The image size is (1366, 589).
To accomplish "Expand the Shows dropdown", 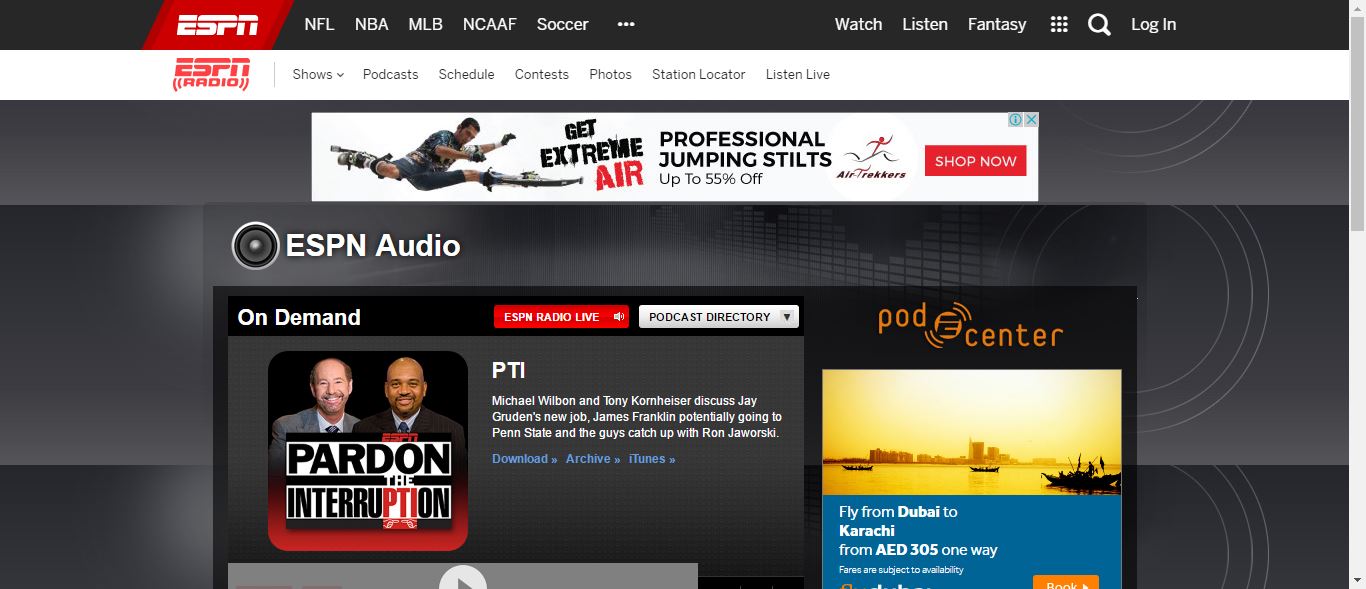I will click(x=318, y=74).
